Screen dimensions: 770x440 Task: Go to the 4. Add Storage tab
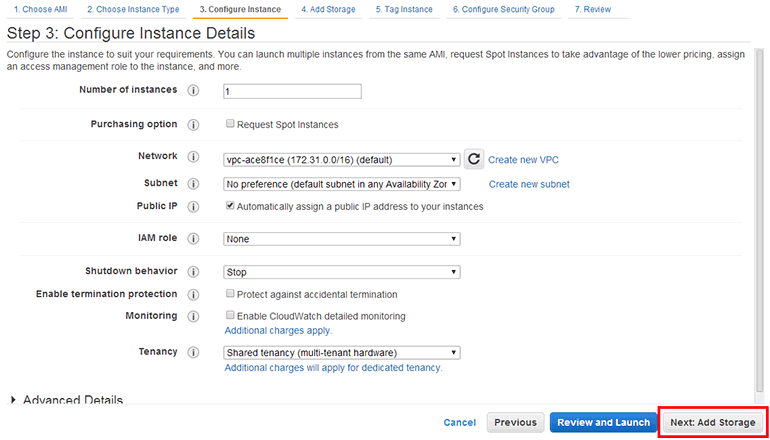(328, 9)
